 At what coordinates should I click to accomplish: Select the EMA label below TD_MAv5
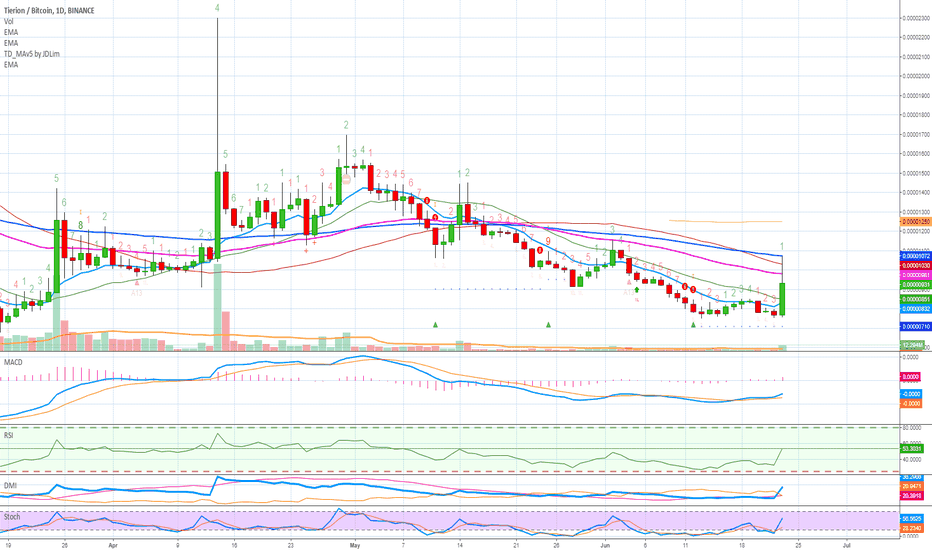(x=11, y=64)
